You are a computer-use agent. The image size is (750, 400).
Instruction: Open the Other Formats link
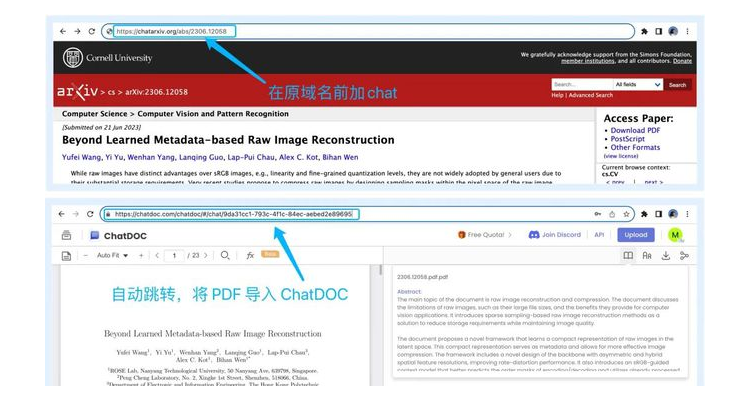635,147
